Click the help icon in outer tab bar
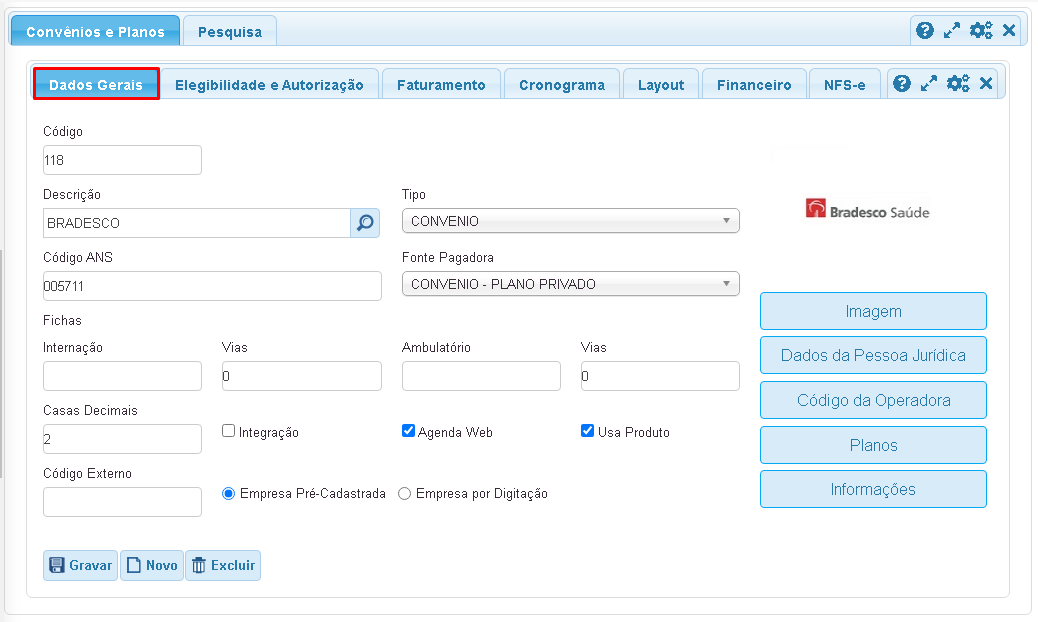Image resolution: width=1038 pixels, height=622 pixels. click(x=925, y=31)
